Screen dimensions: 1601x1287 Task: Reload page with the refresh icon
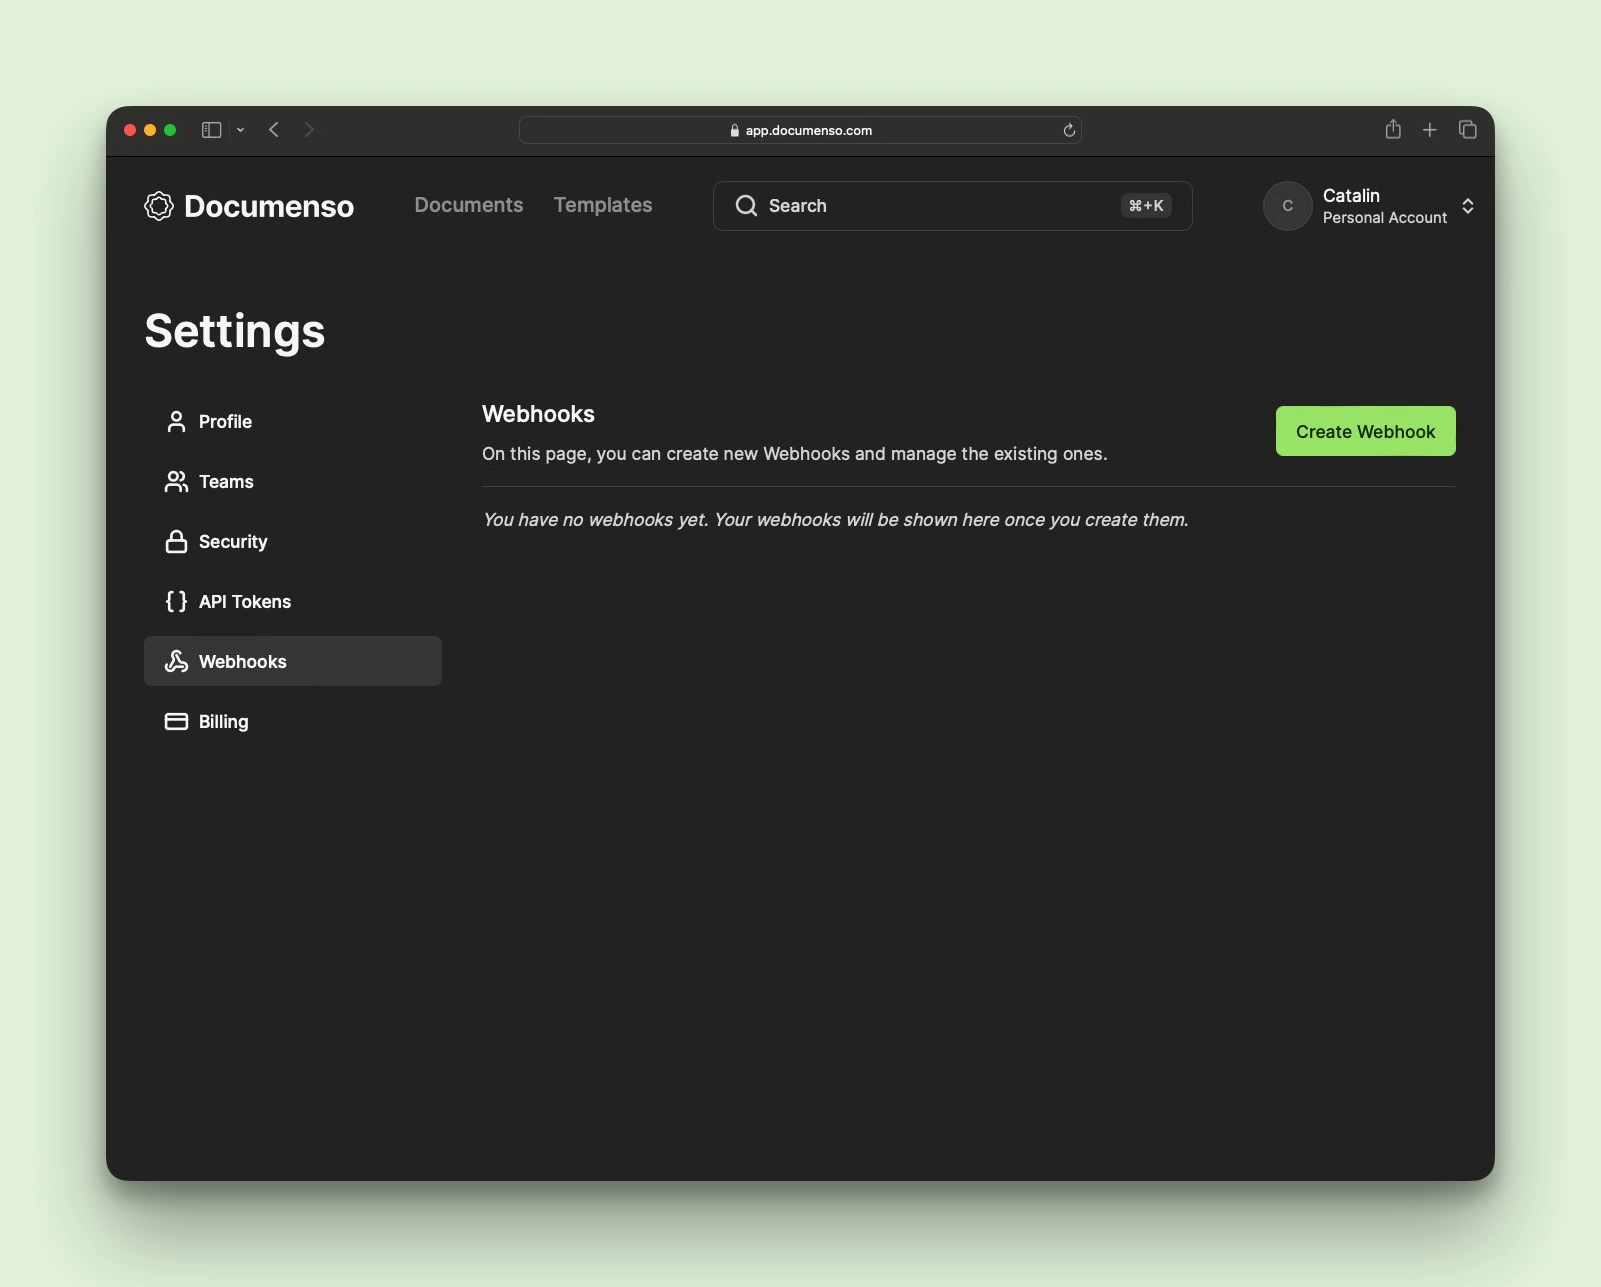tap(1068, 130)
